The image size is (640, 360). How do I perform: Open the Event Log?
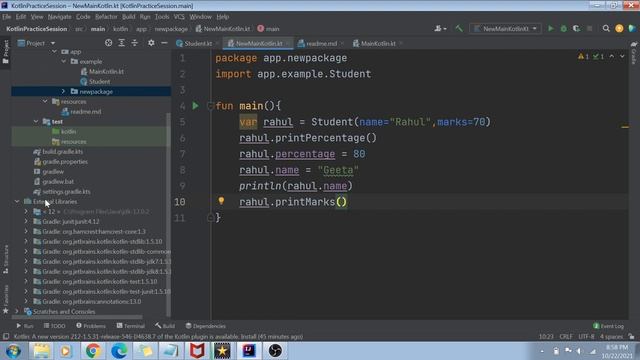point(608,326)
